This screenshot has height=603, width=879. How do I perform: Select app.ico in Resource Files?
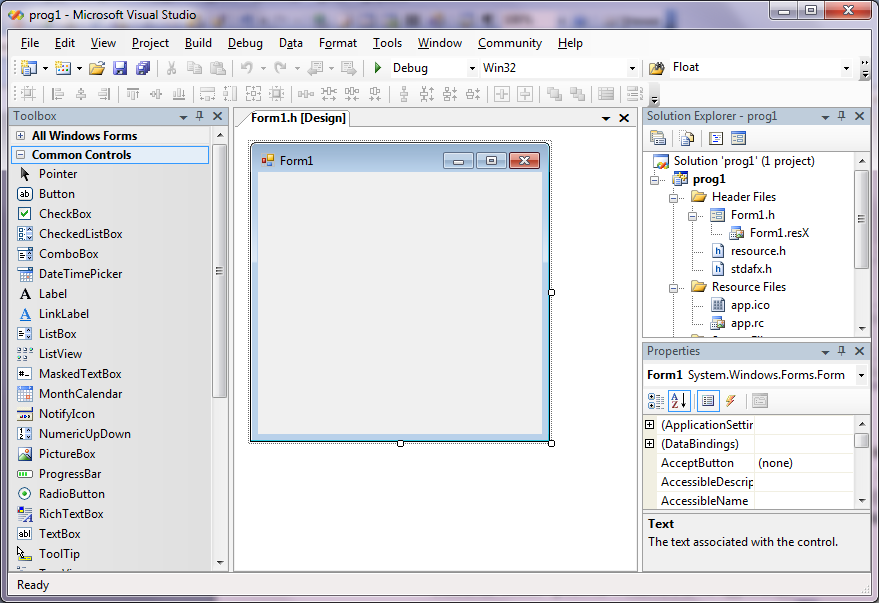750,305
